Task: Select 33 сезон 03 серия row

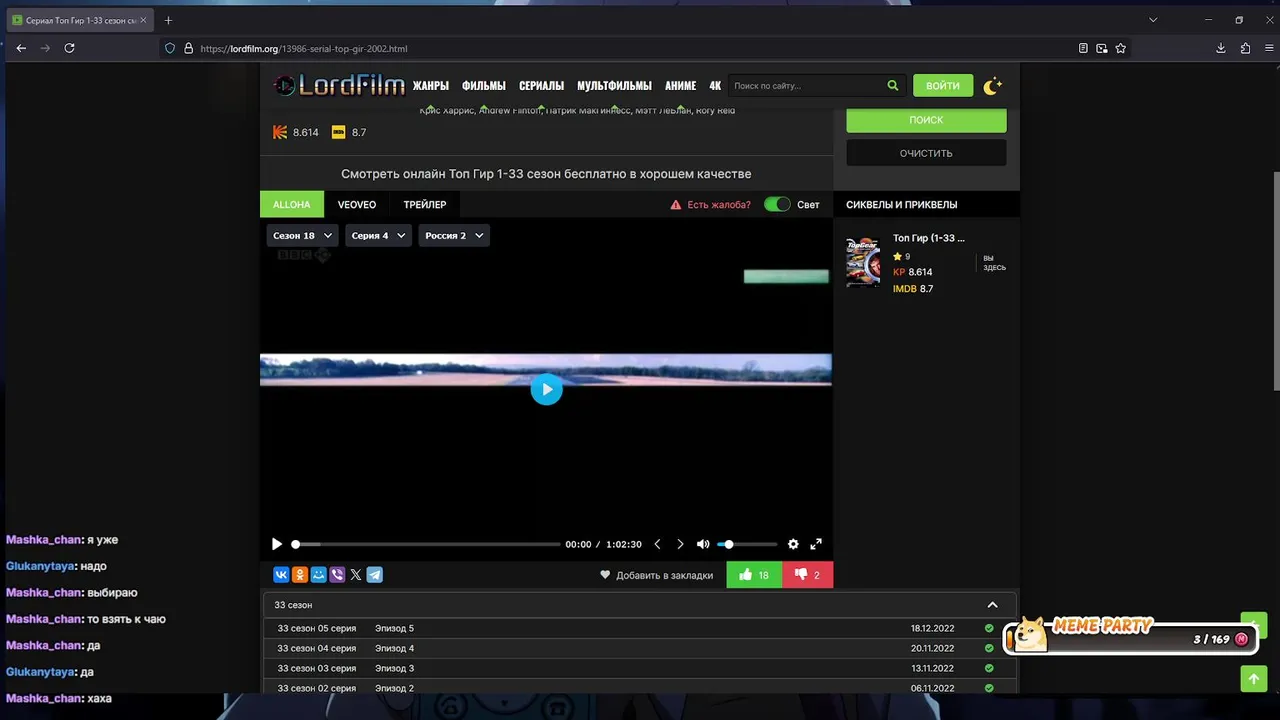Action: [x=639, y=668]
